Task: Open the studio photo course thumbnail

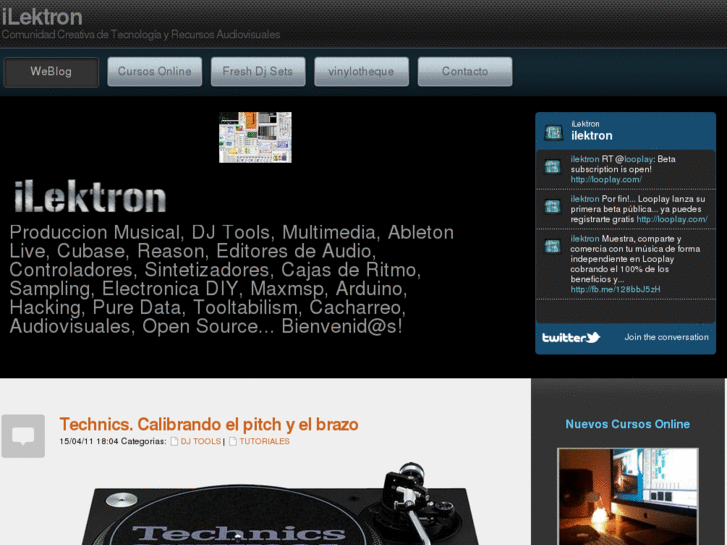Action: tap(628, 496)
